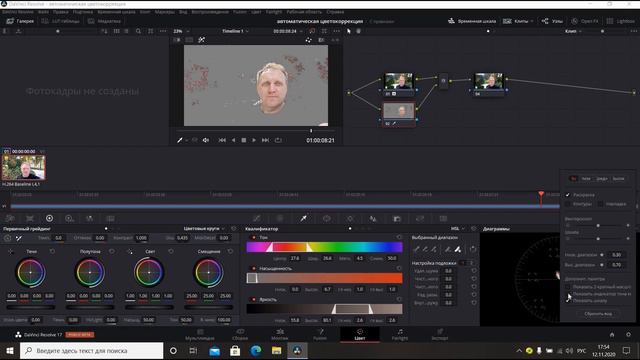Click the Сбросить вид button
This screenshot has height=360, width=640.
point(598,314)
